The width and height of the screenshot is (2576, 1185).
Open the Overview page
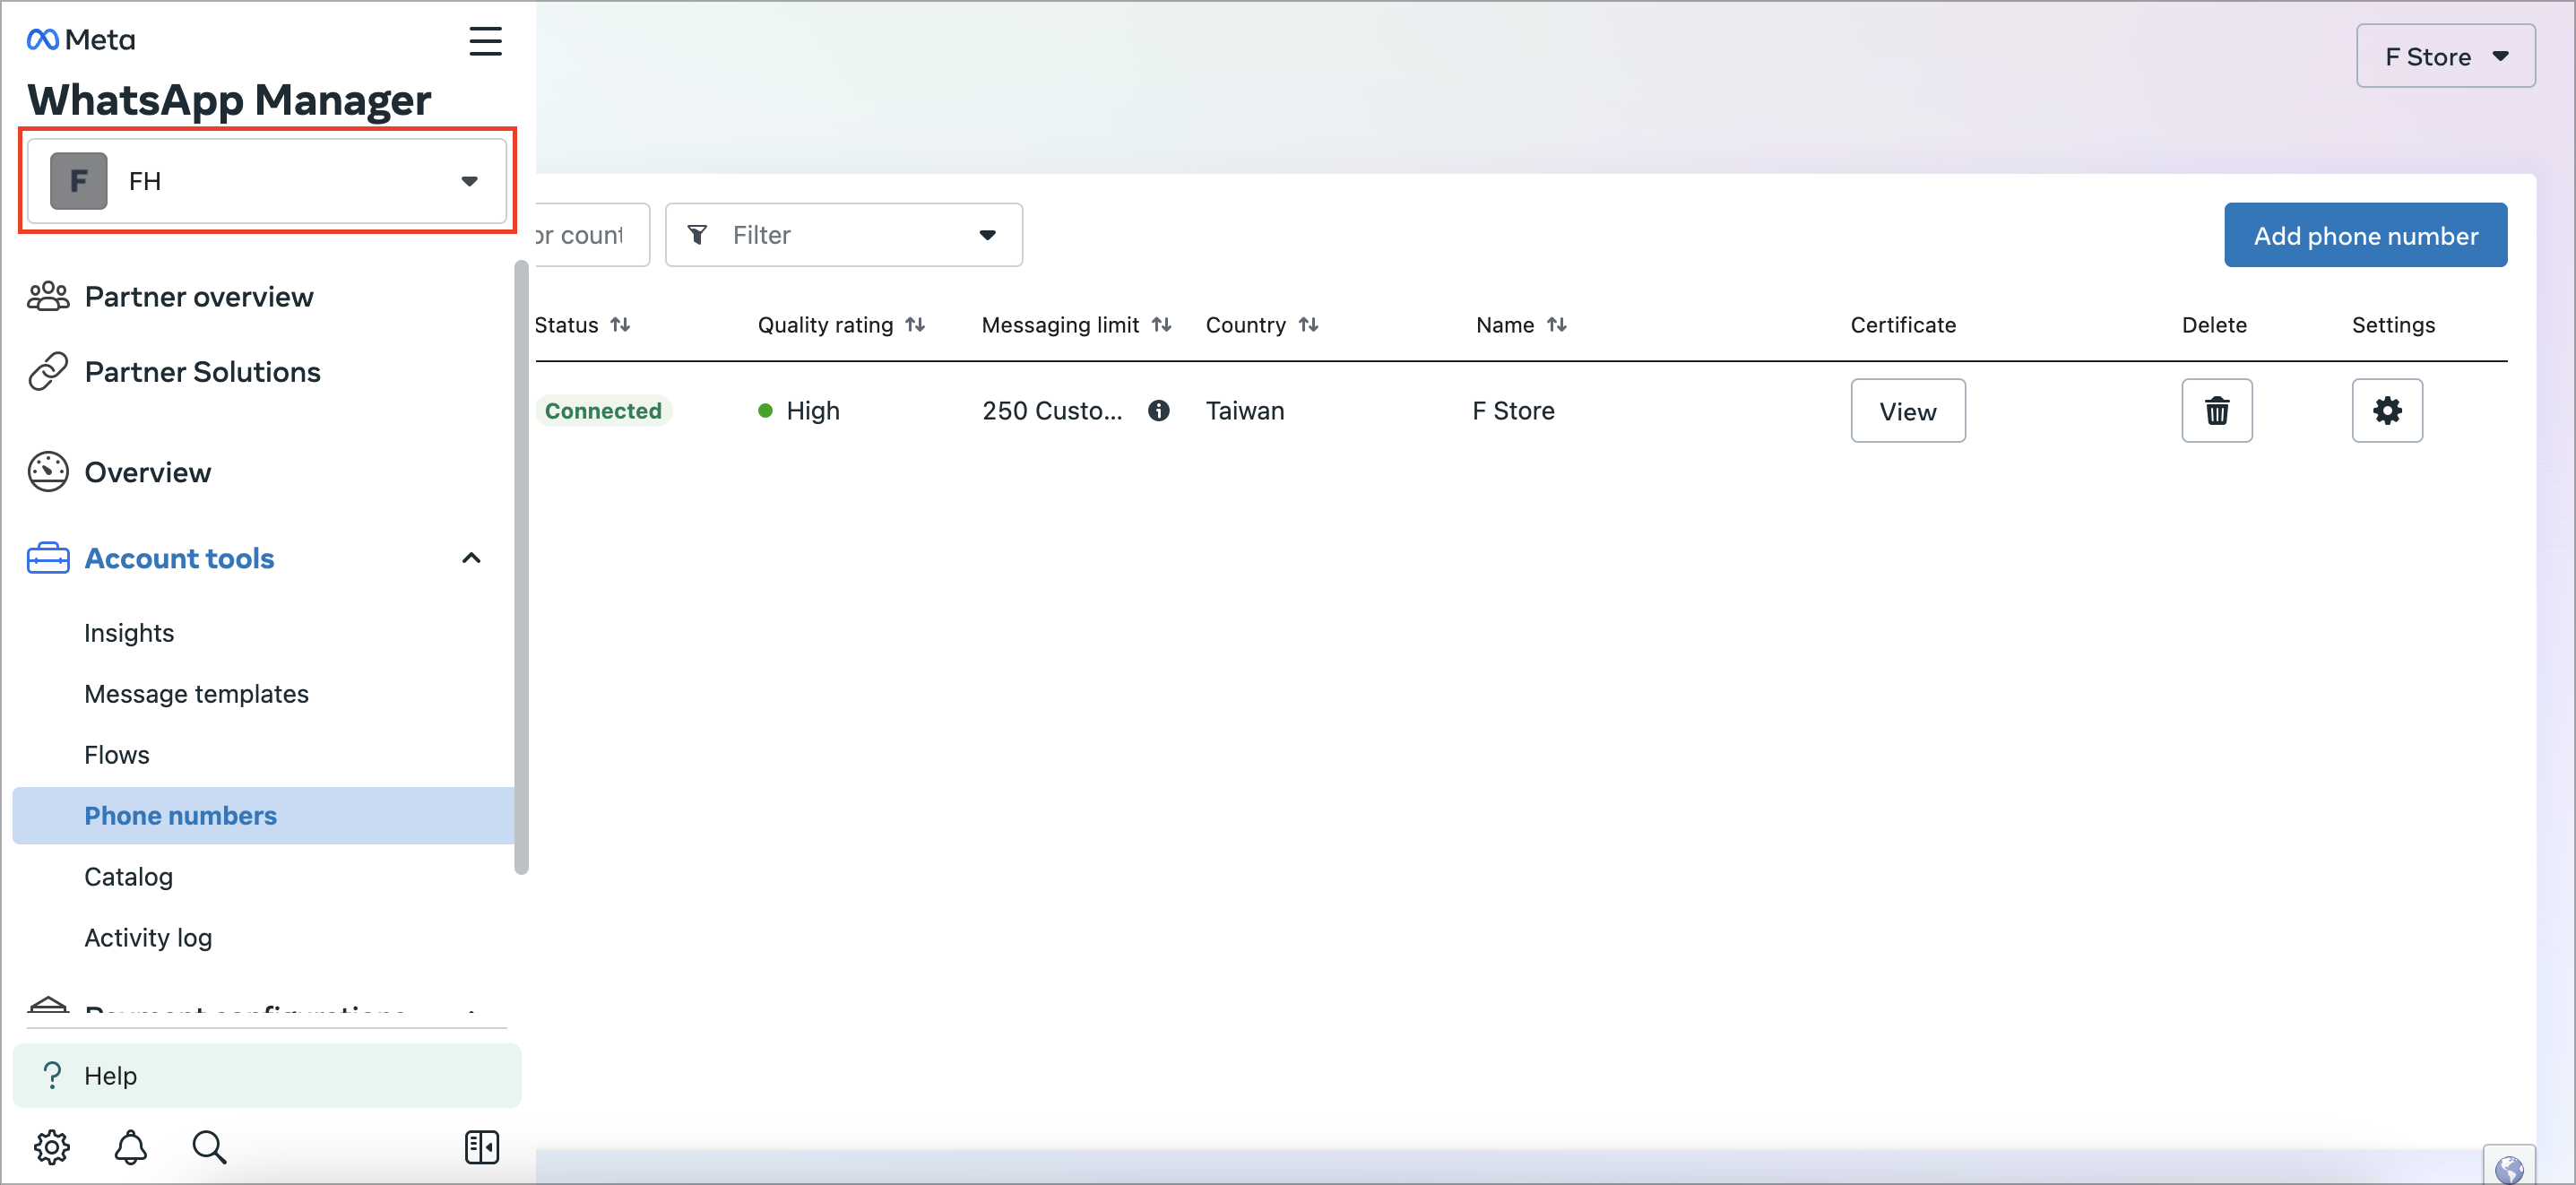(147, 471)
